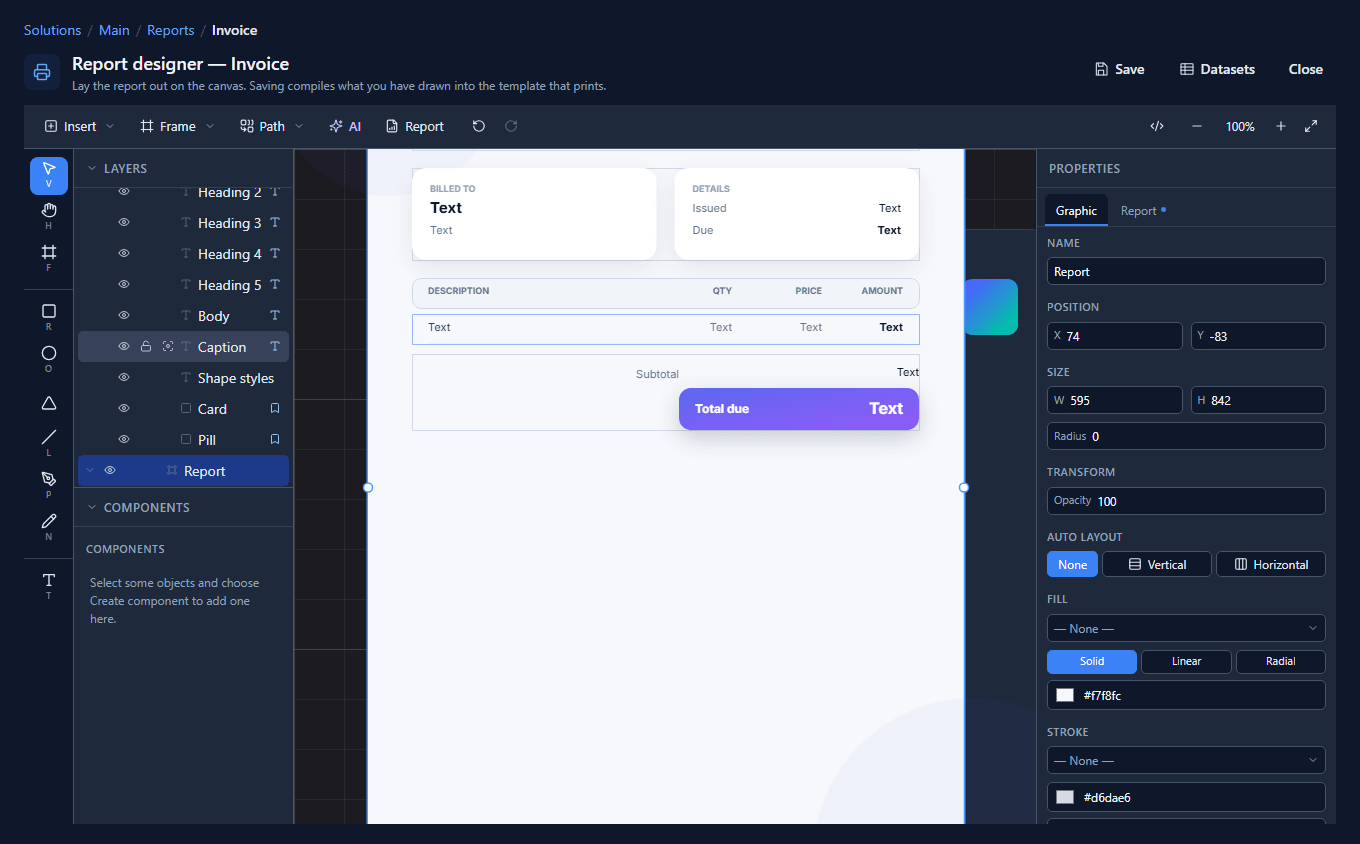Select the Rectangle shape tool
The height and width of the screenshot is (844, 1360).
pos(49,318)
